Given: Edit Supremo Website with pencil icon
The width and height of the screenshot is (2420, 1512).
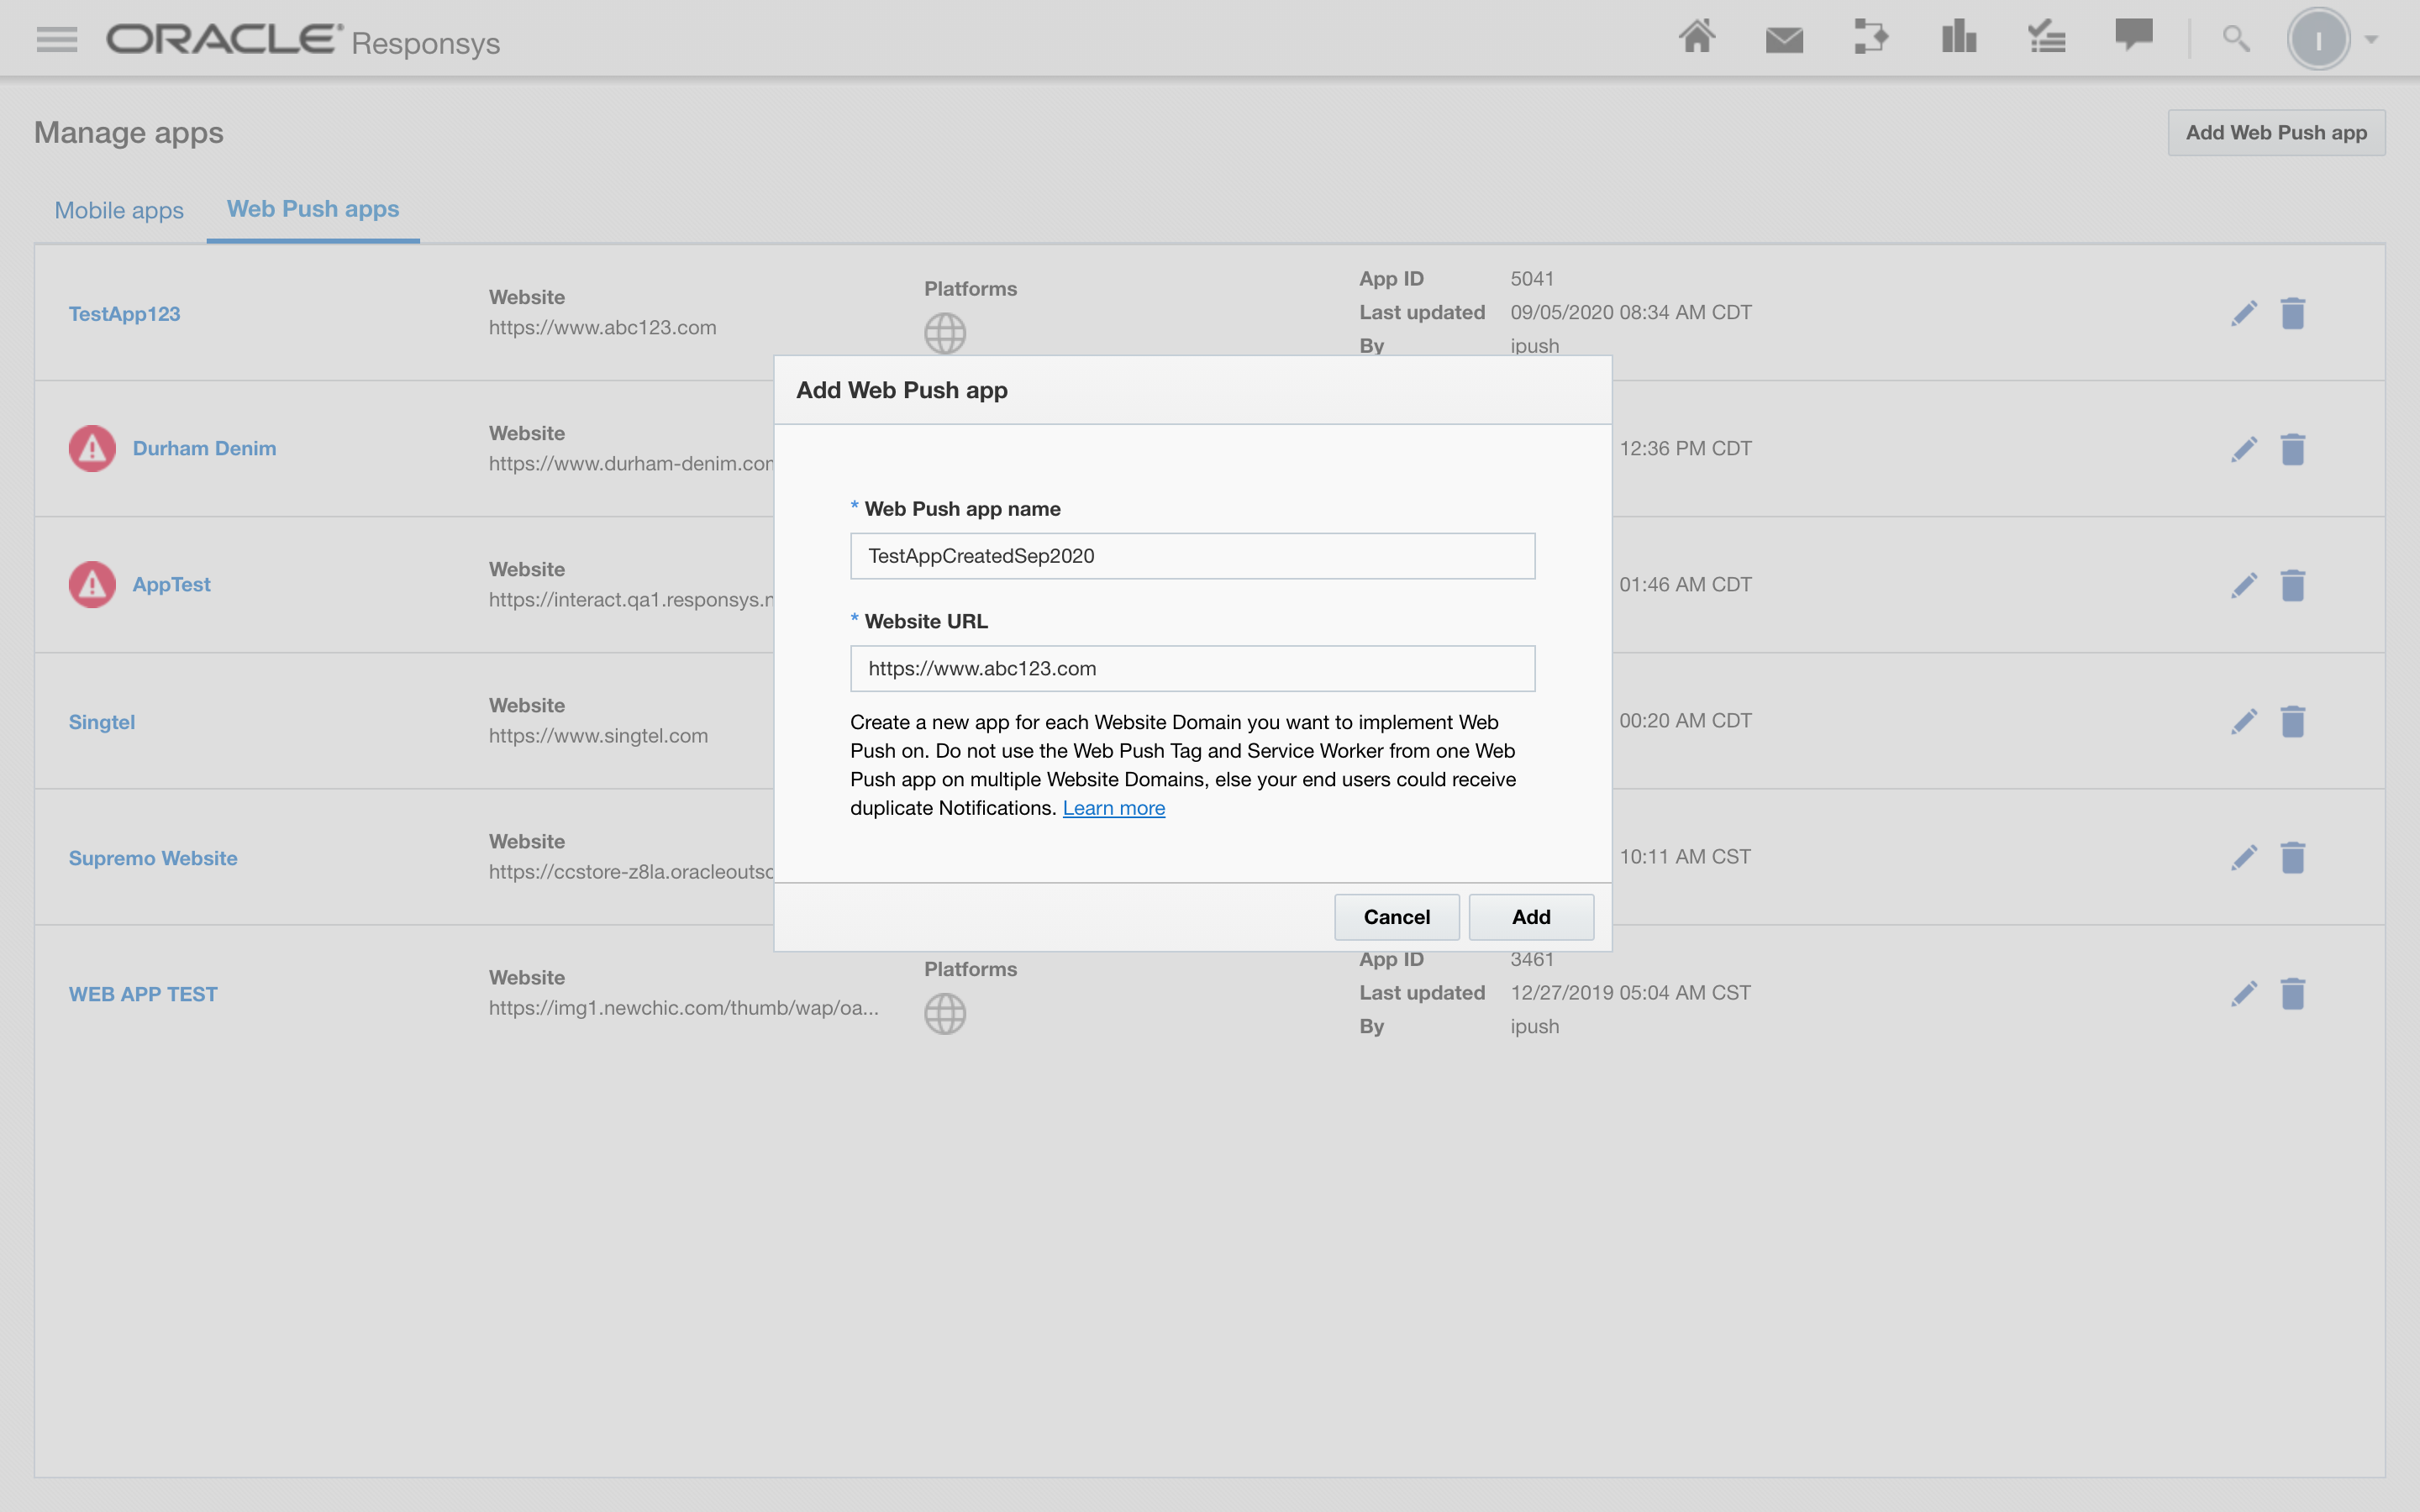Looking at the screenshot, I should pos(2244,857).
